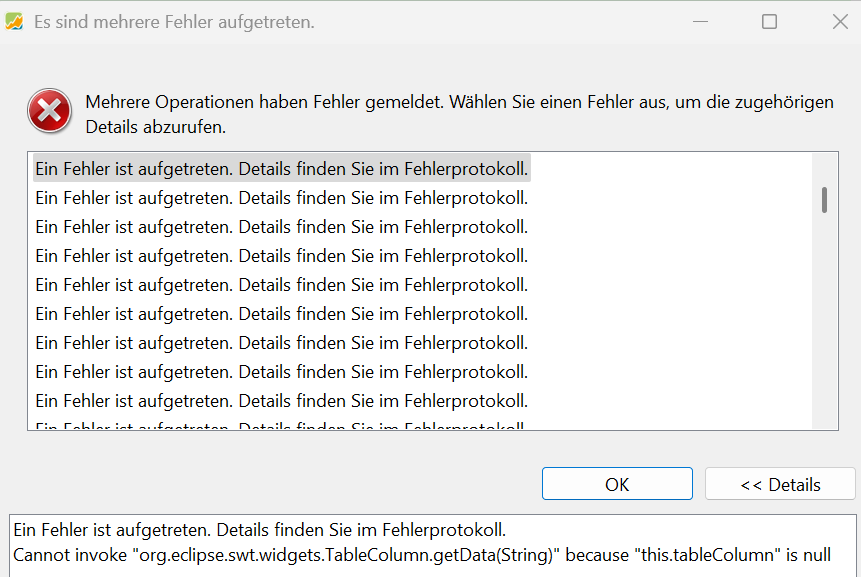Select the ninth error list entry

[282, 401]
